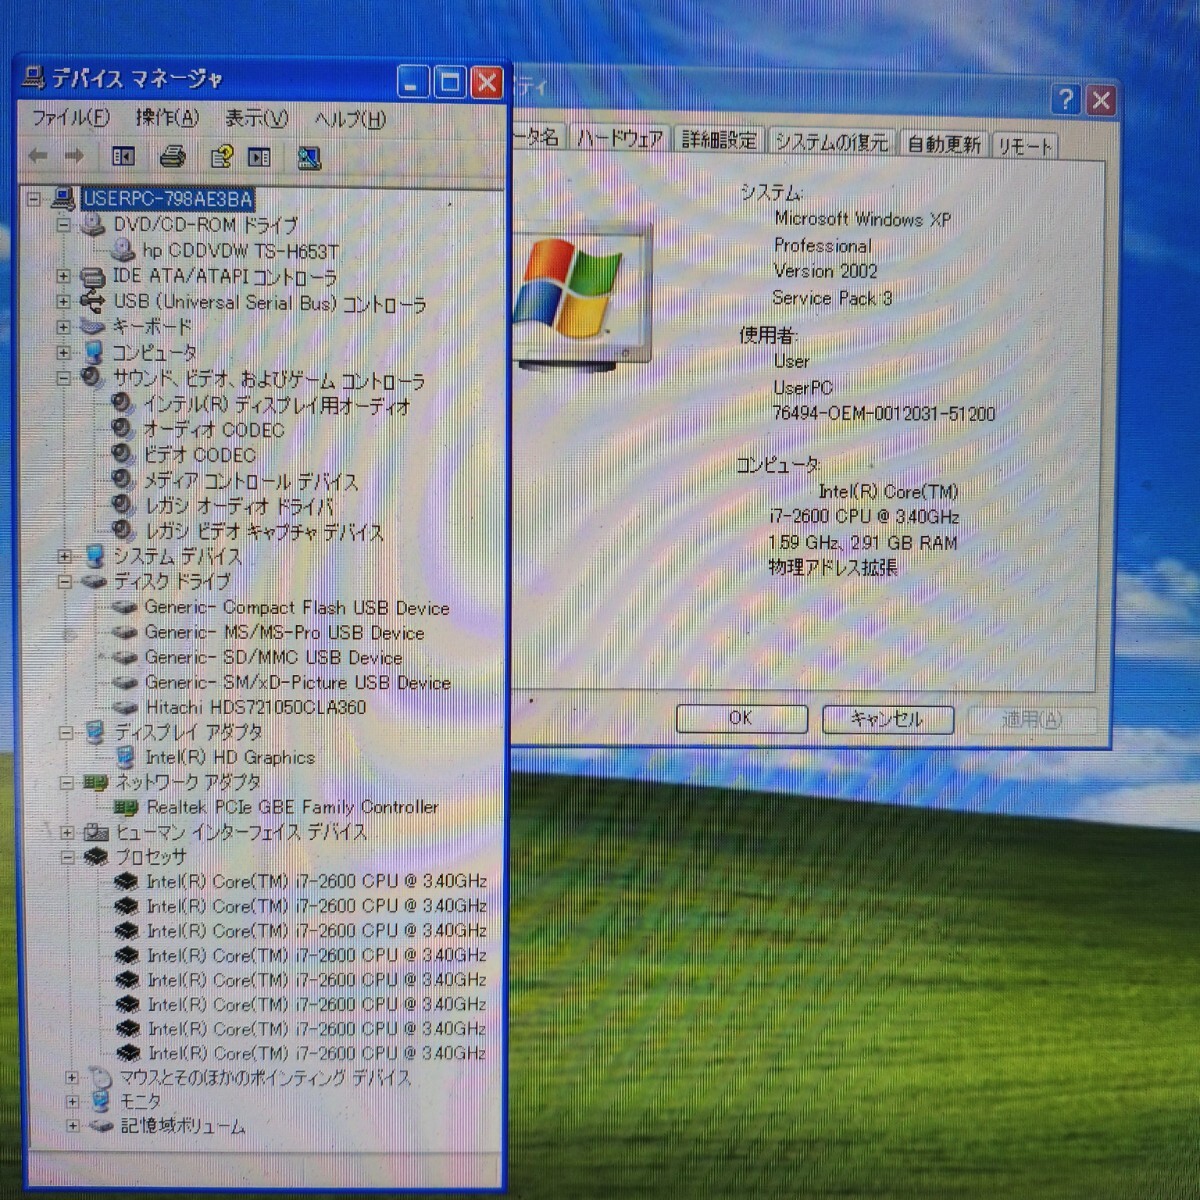Click the モニタ category icon
The width and height of the screenshot is (1200, 1200).
(x=99, y=1101)
